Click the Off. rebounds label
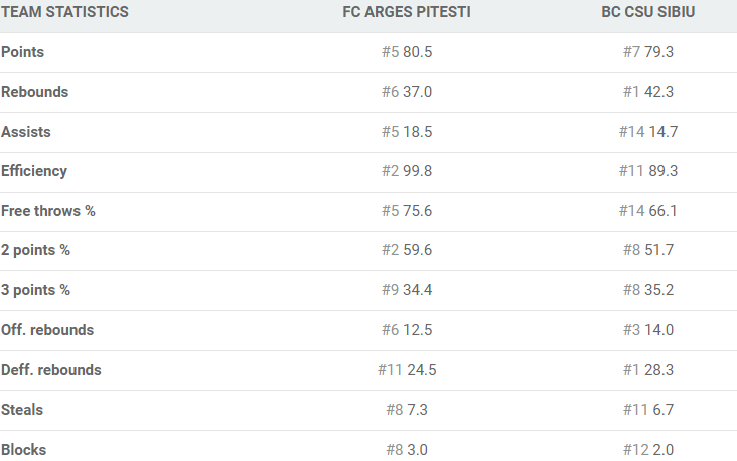This screenshot has width=737, height=461. tap(47, 330)
